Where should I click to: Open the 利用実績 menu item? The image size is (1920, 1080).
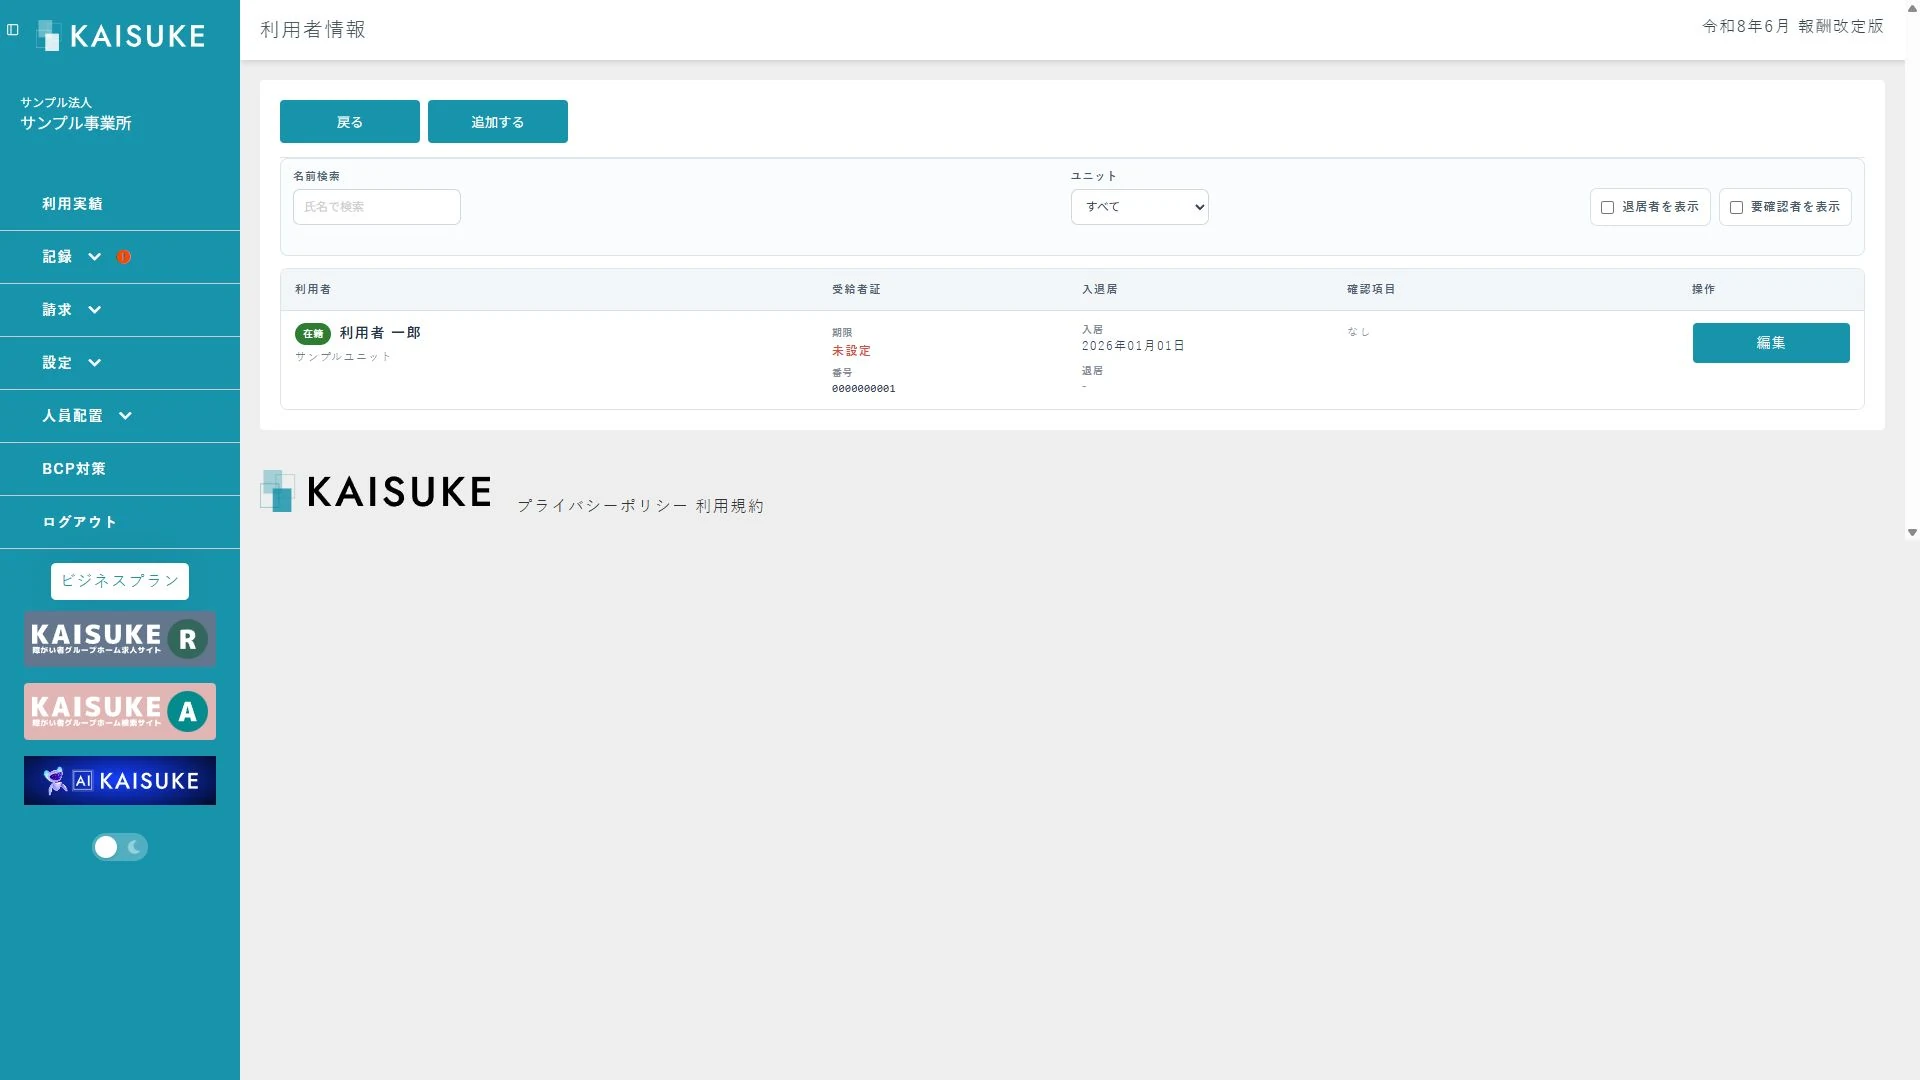coord(120,204)
